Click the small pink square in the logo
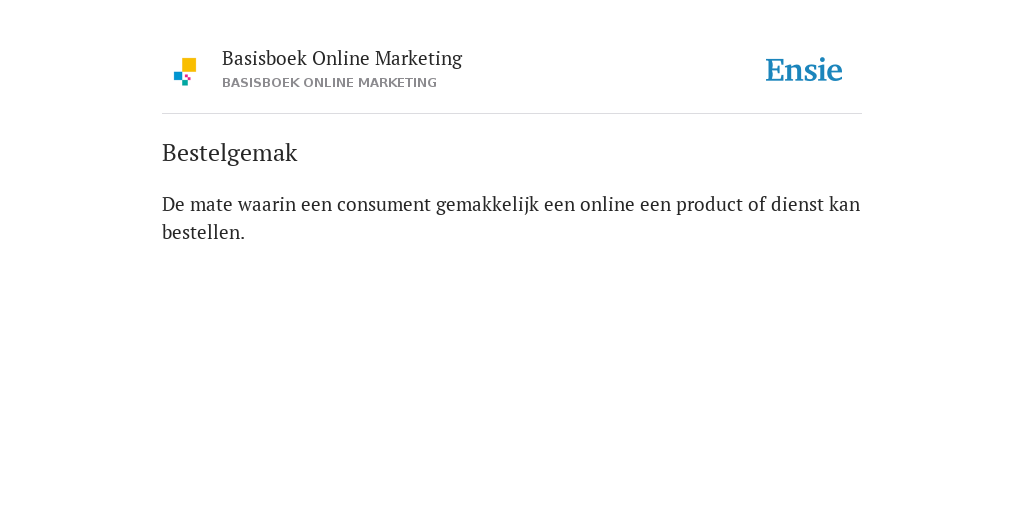 (187, 77)
